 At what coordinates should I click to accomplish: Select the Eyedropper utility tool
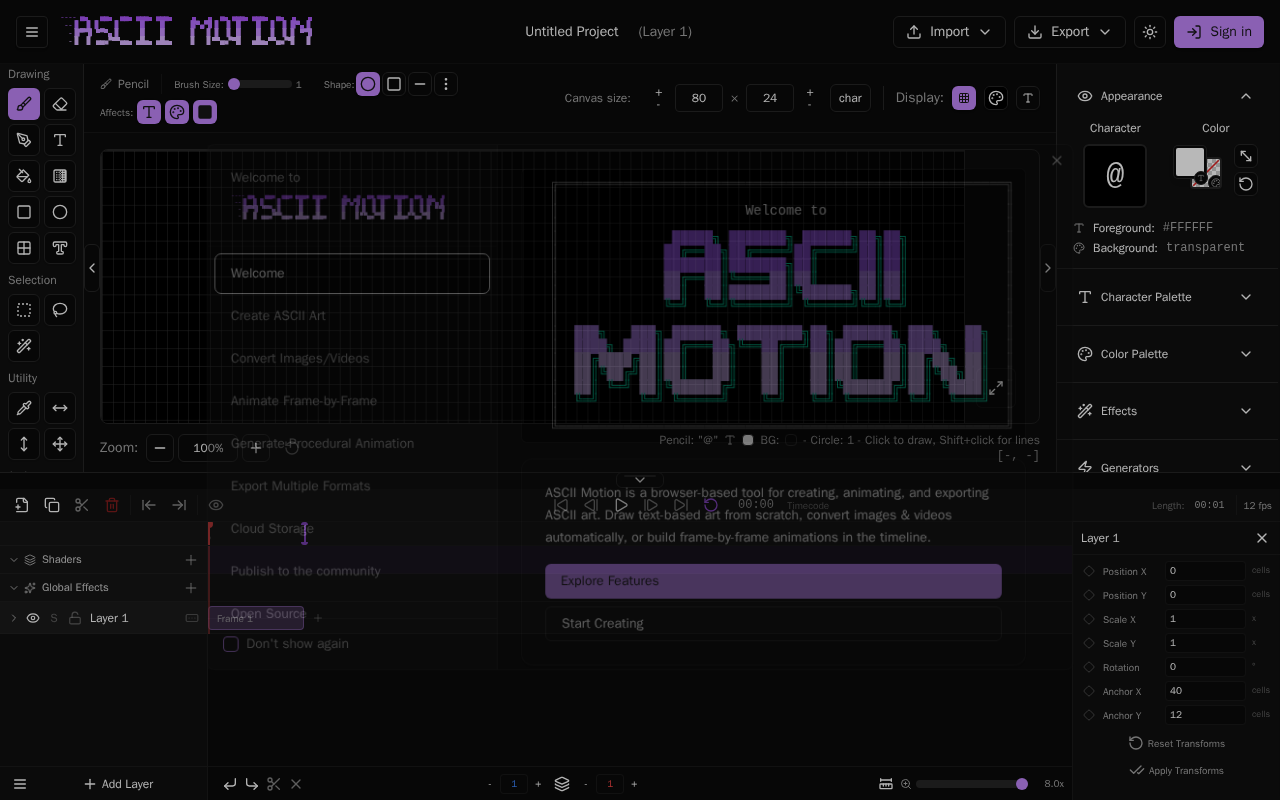pos(24,408)
